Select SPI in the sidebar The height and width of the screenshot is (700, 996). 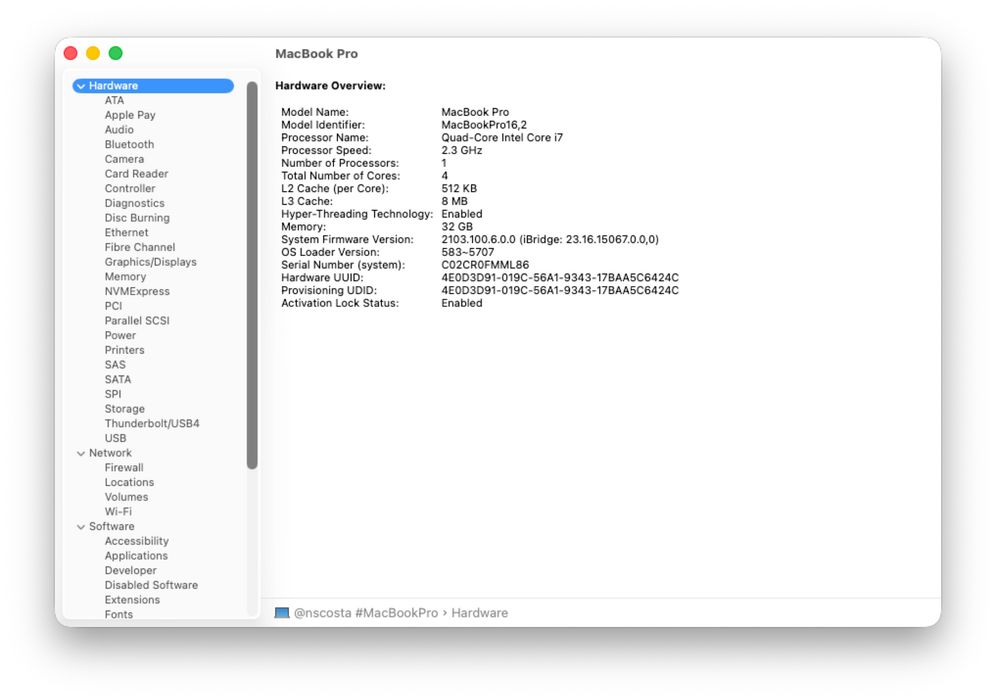click(112, 394)
